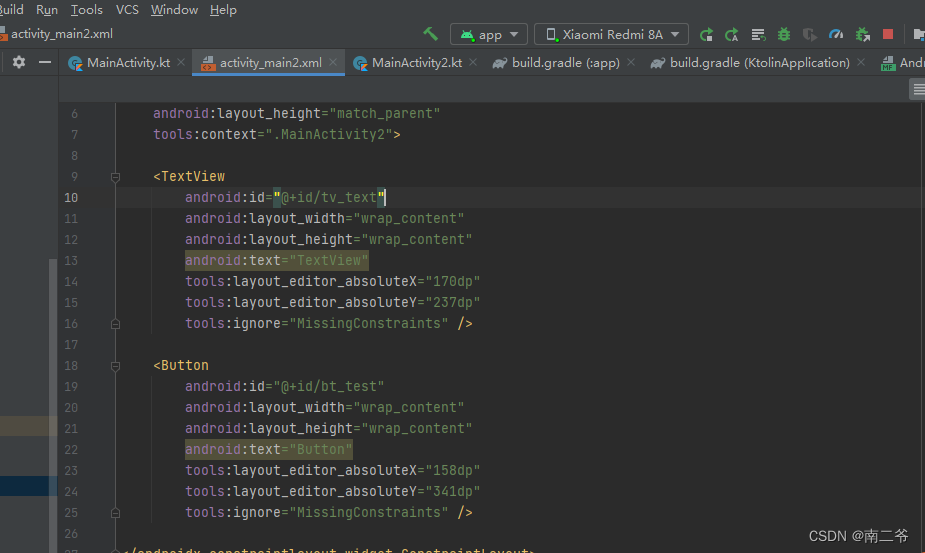Viewport: 925px width, 553px height.
Task: Open the Window menu
Action: (x=174, y=9)
